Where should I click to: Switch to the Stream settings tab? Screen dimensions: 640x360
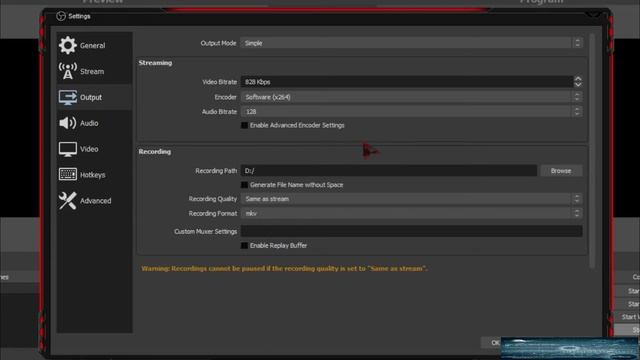point(94,71)
